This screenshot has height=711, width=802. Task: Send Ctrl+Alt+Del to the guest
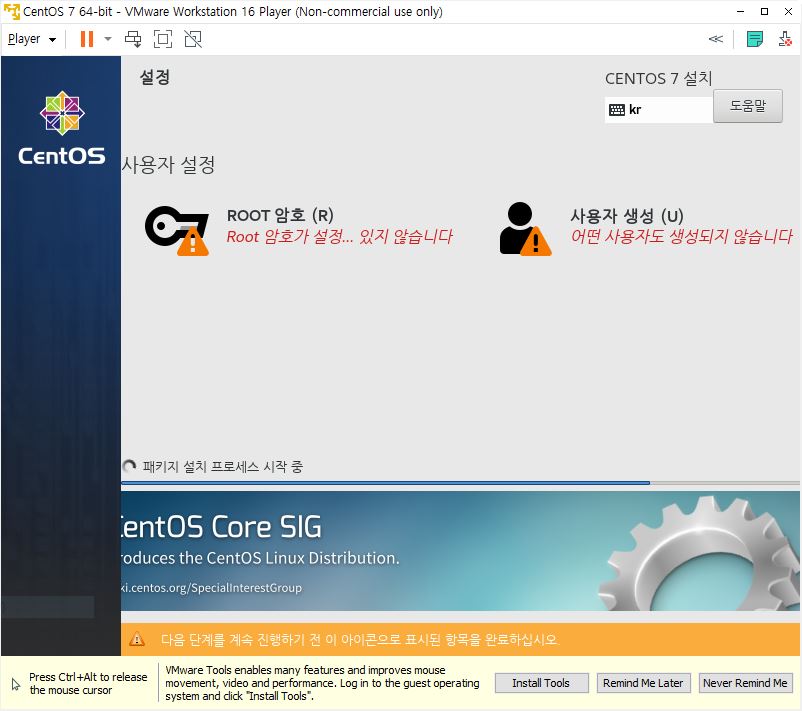(133, 39)
